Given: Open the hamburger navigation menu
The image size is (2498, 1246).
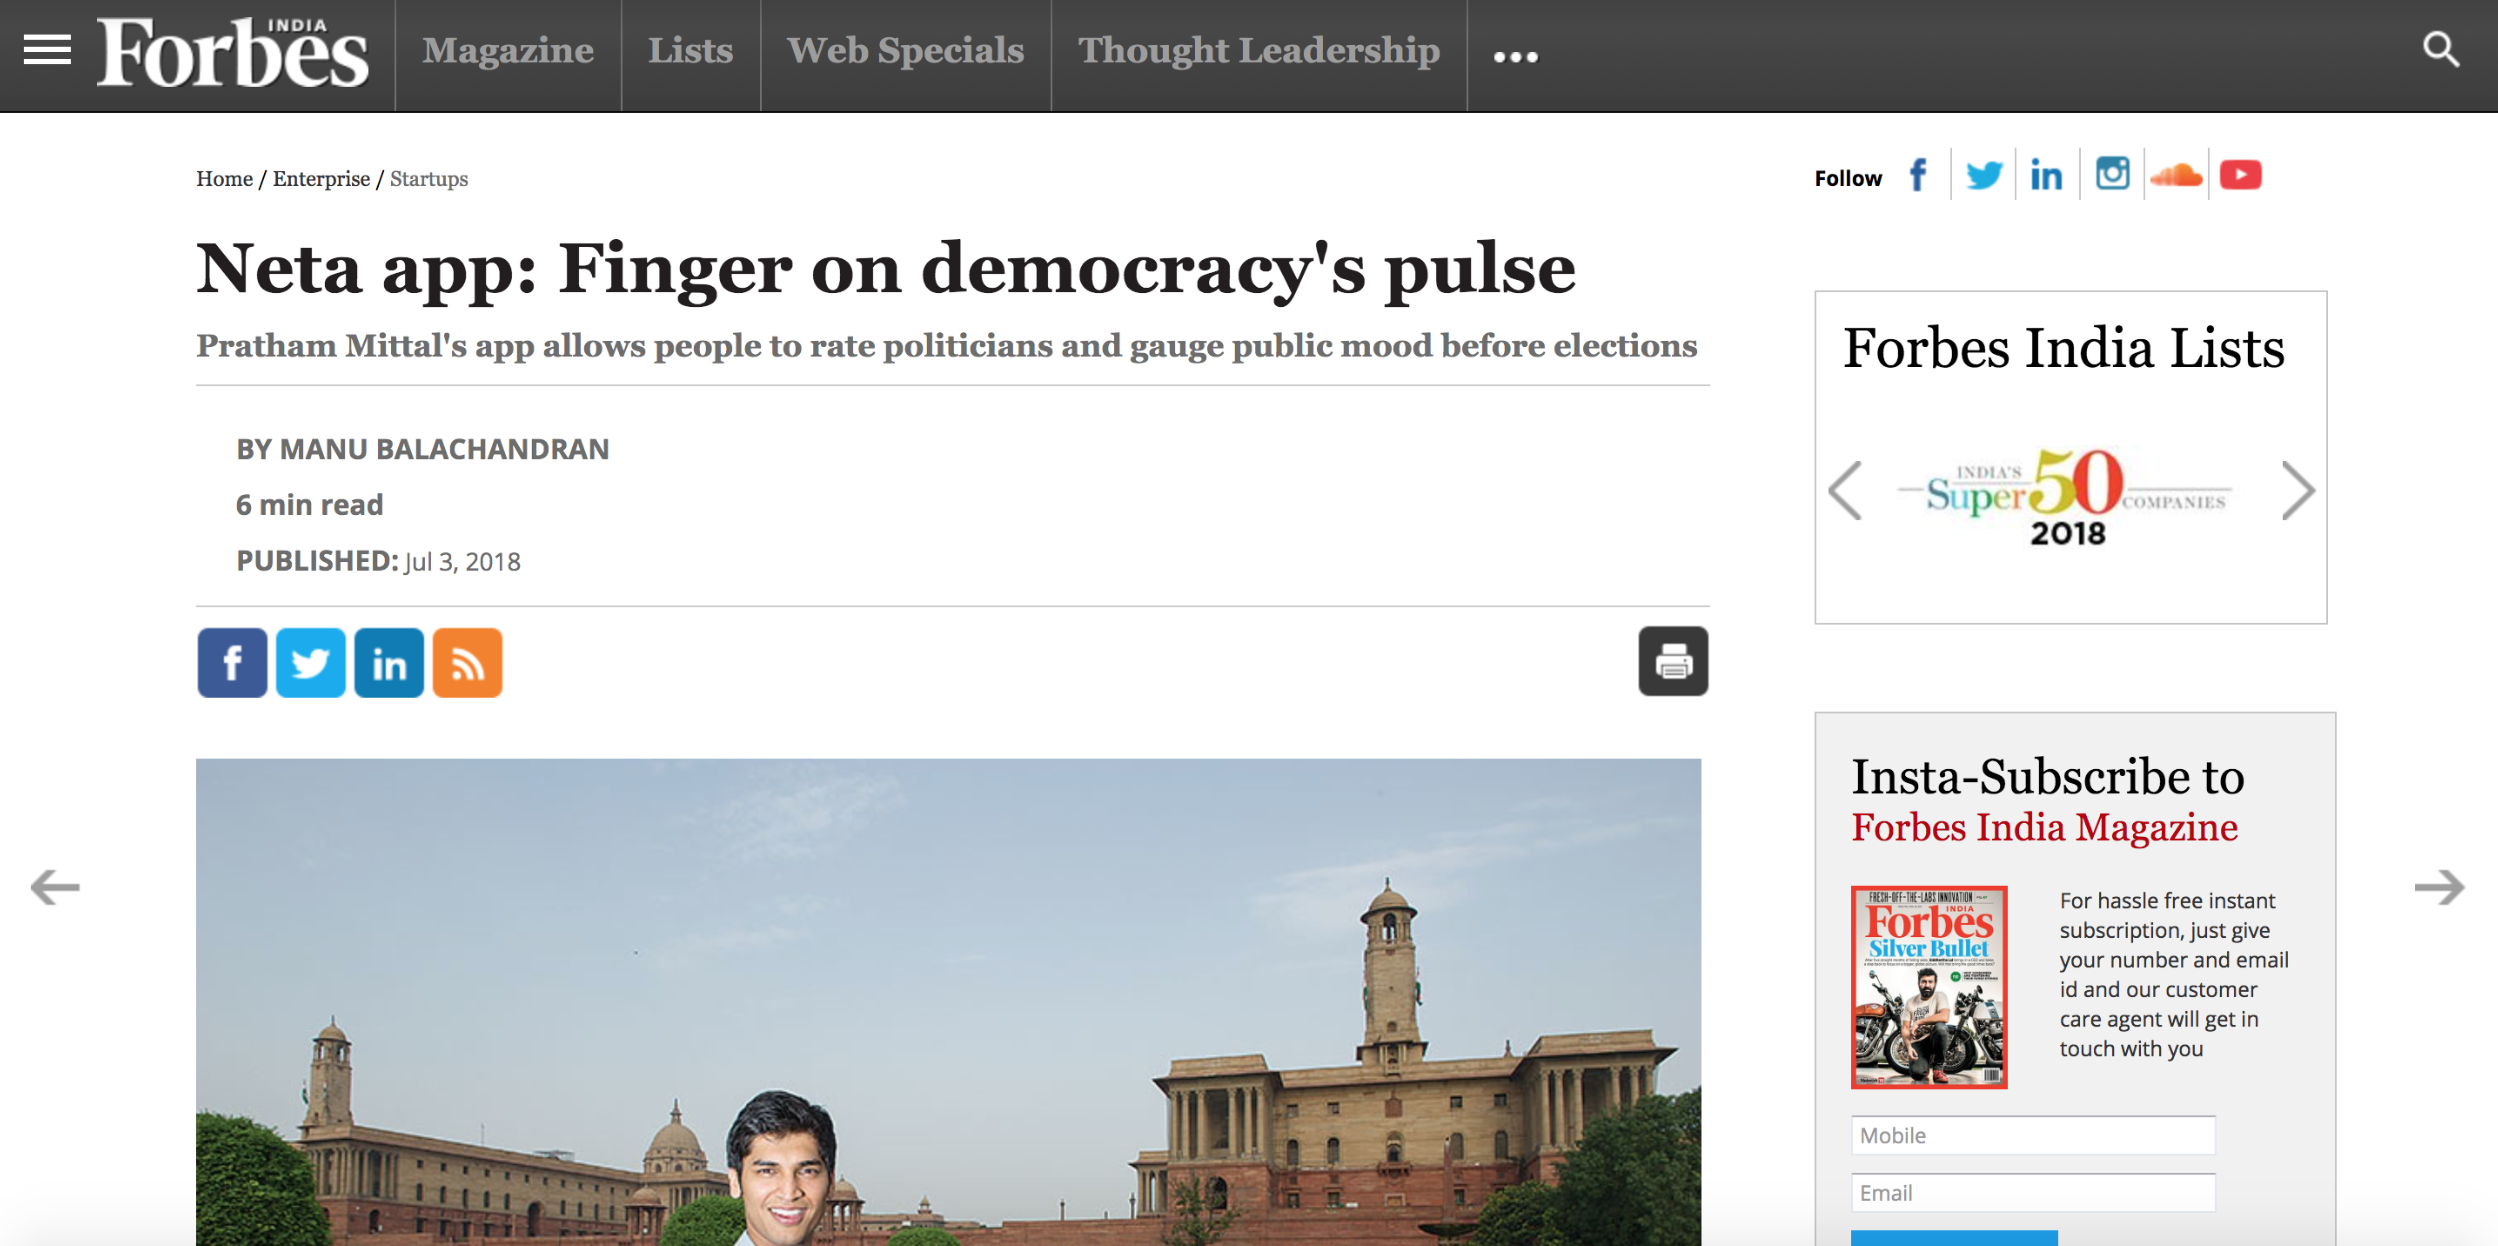Looking at the screenshot, I should pyautogui.click(x=47, y=50).
